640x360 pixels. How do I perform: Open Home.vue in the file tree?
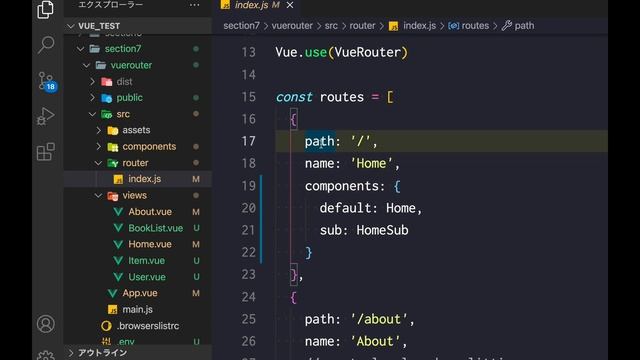(x=138, y=244)
